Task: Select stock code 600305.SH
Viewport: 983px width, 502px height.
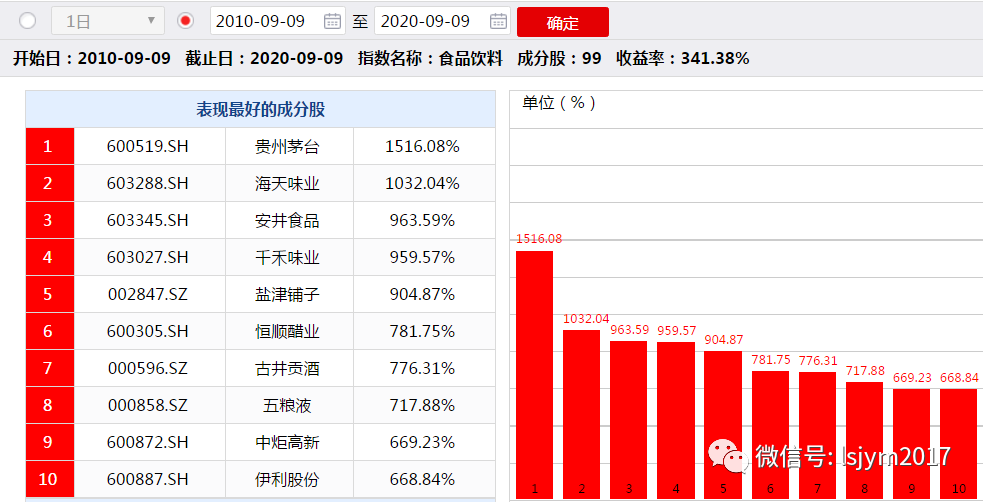Action: 147,331
